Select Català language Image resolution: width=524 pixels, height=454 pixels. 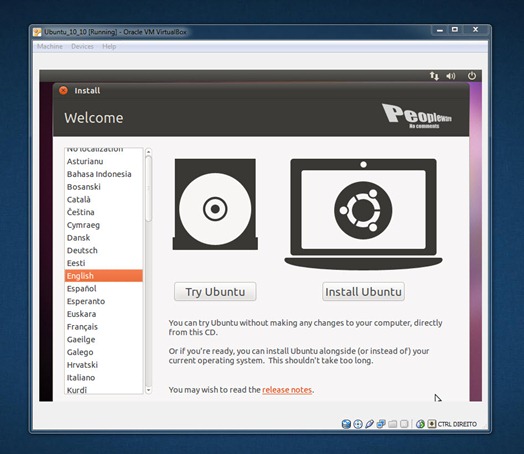[104, 199]
